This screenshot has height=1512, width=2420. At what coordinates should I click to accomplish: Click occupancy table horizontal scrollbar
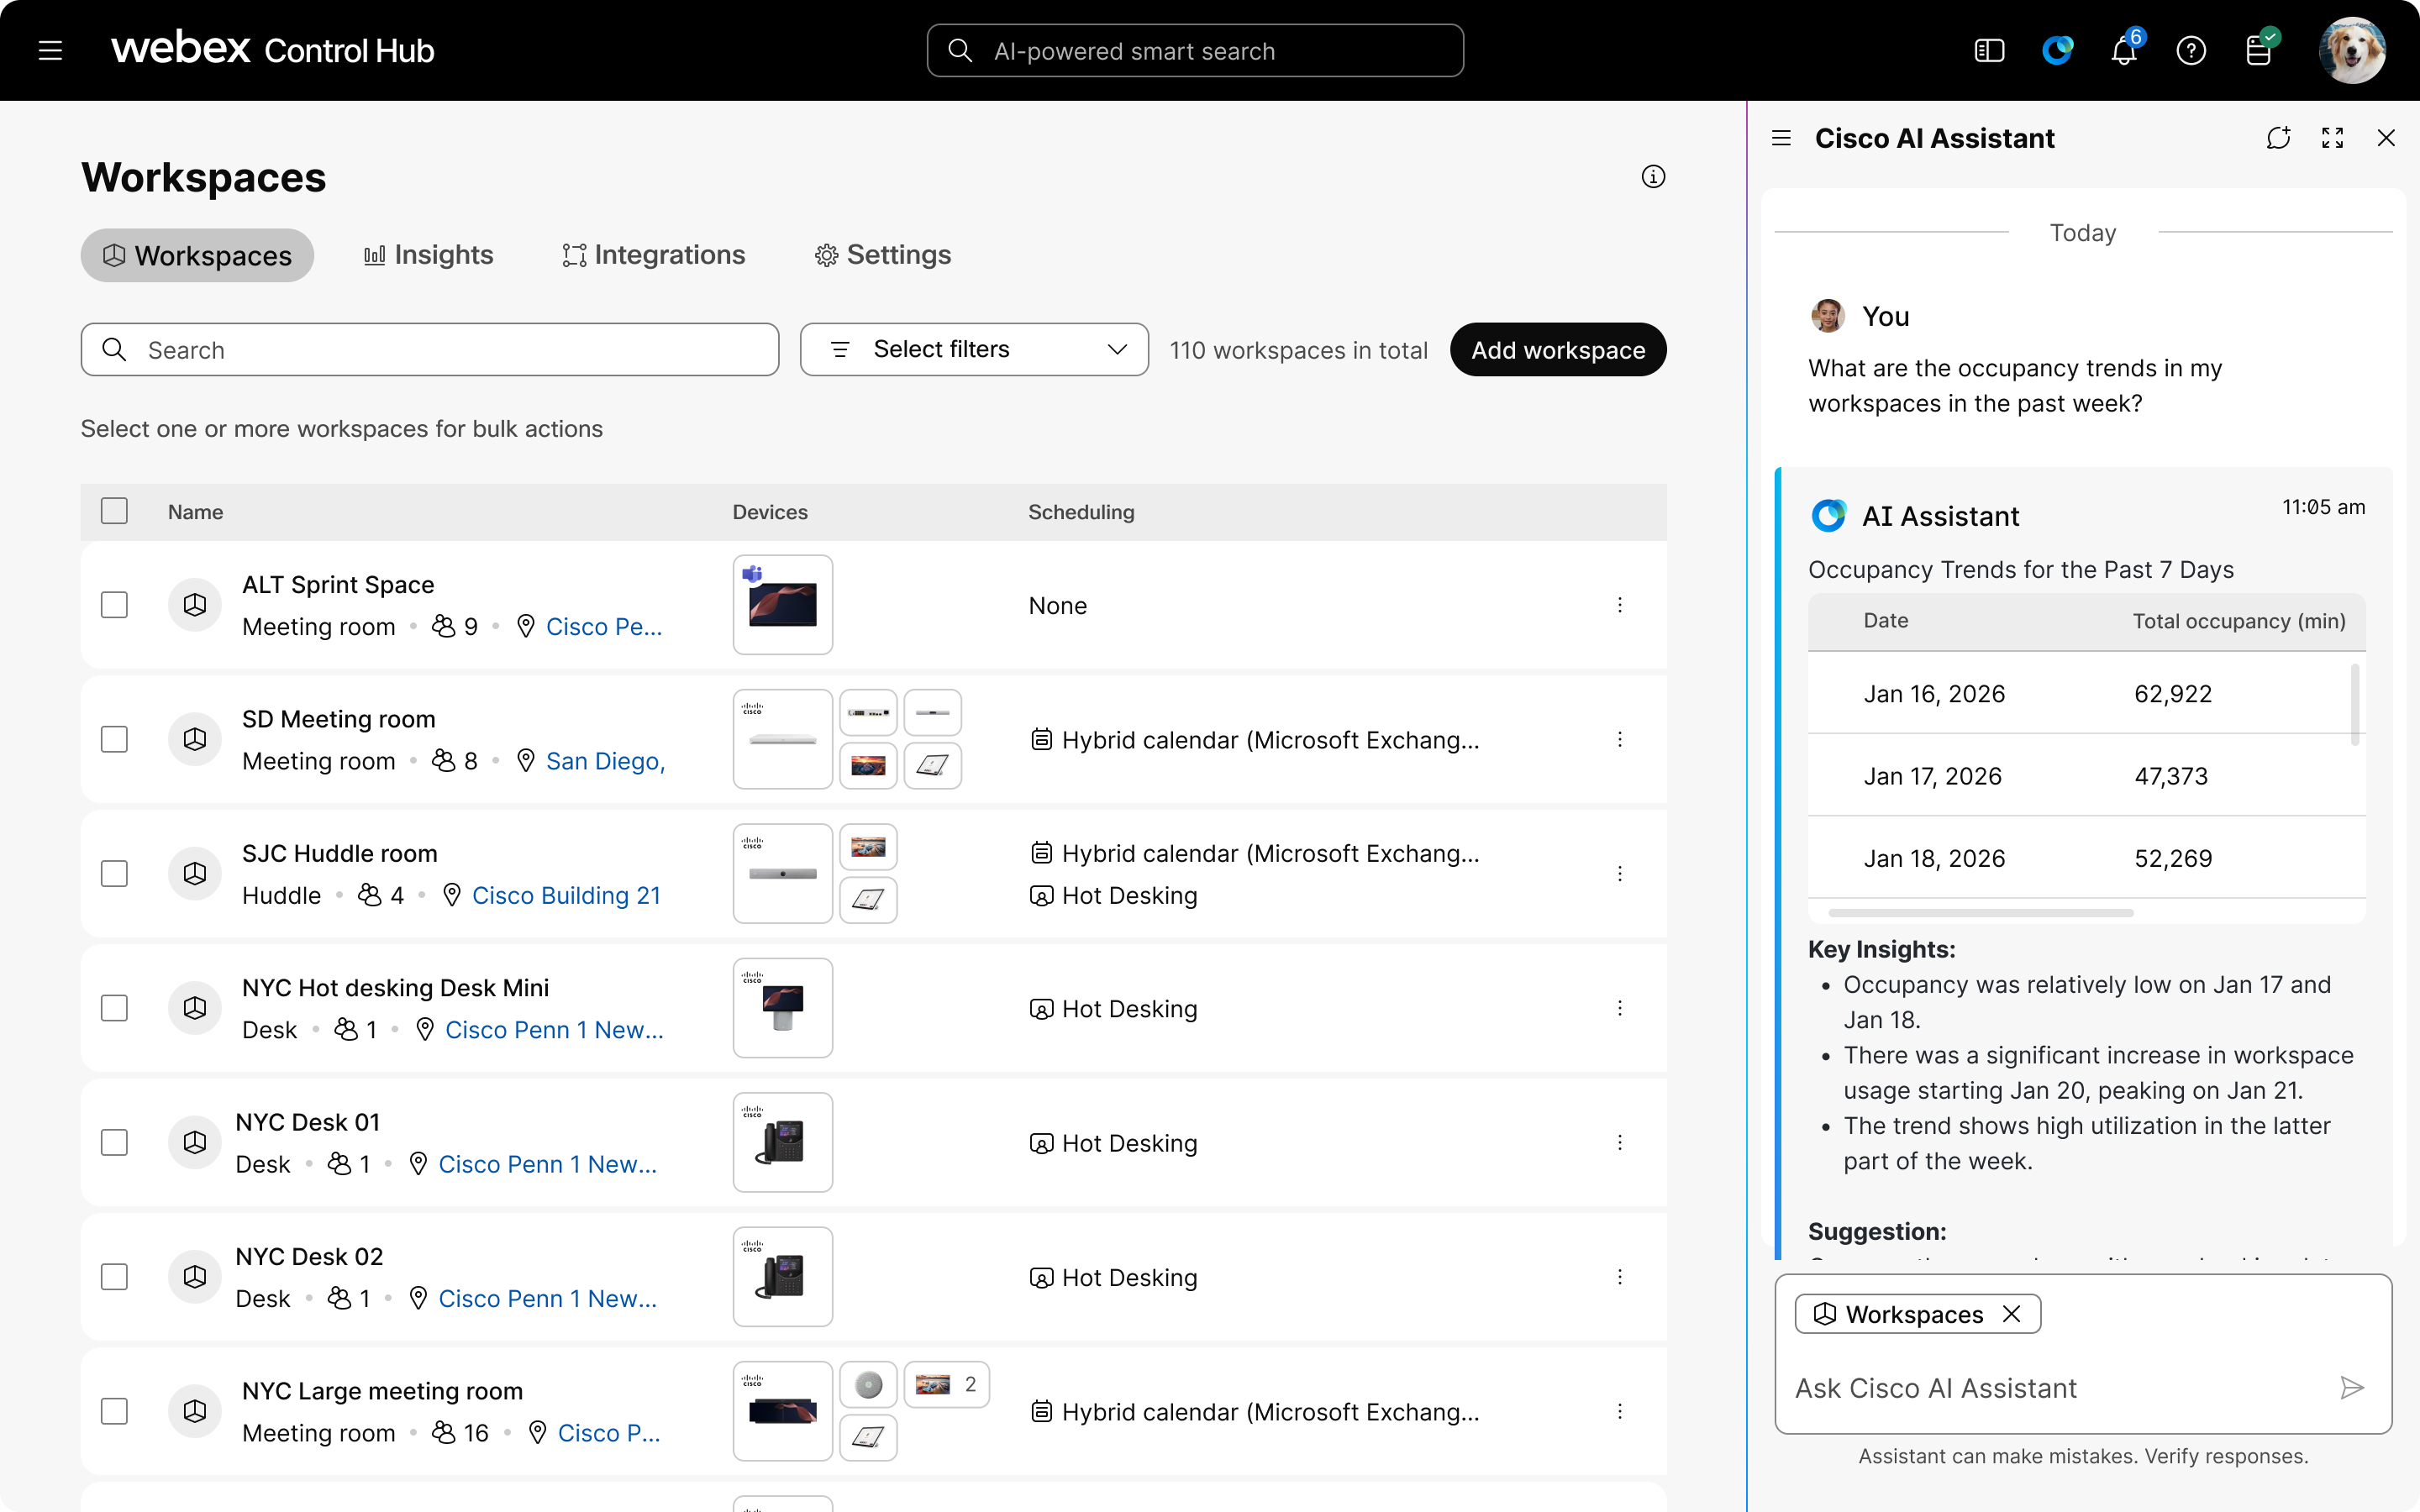1980,913
